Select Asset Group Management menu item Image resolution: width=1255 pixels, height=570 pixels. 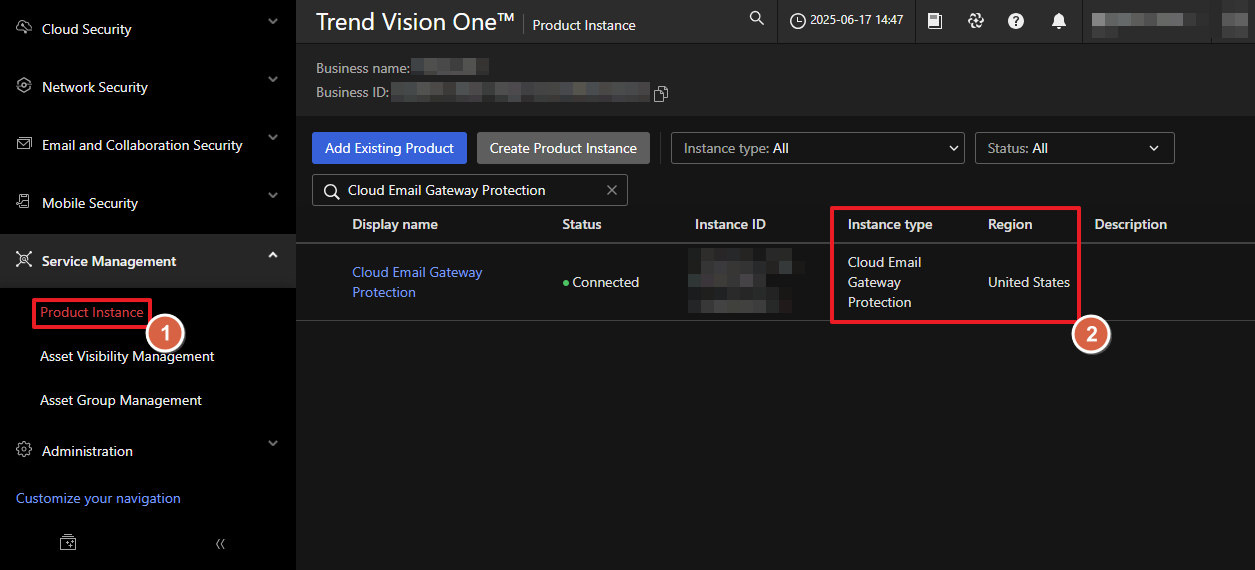pos(121,400)
